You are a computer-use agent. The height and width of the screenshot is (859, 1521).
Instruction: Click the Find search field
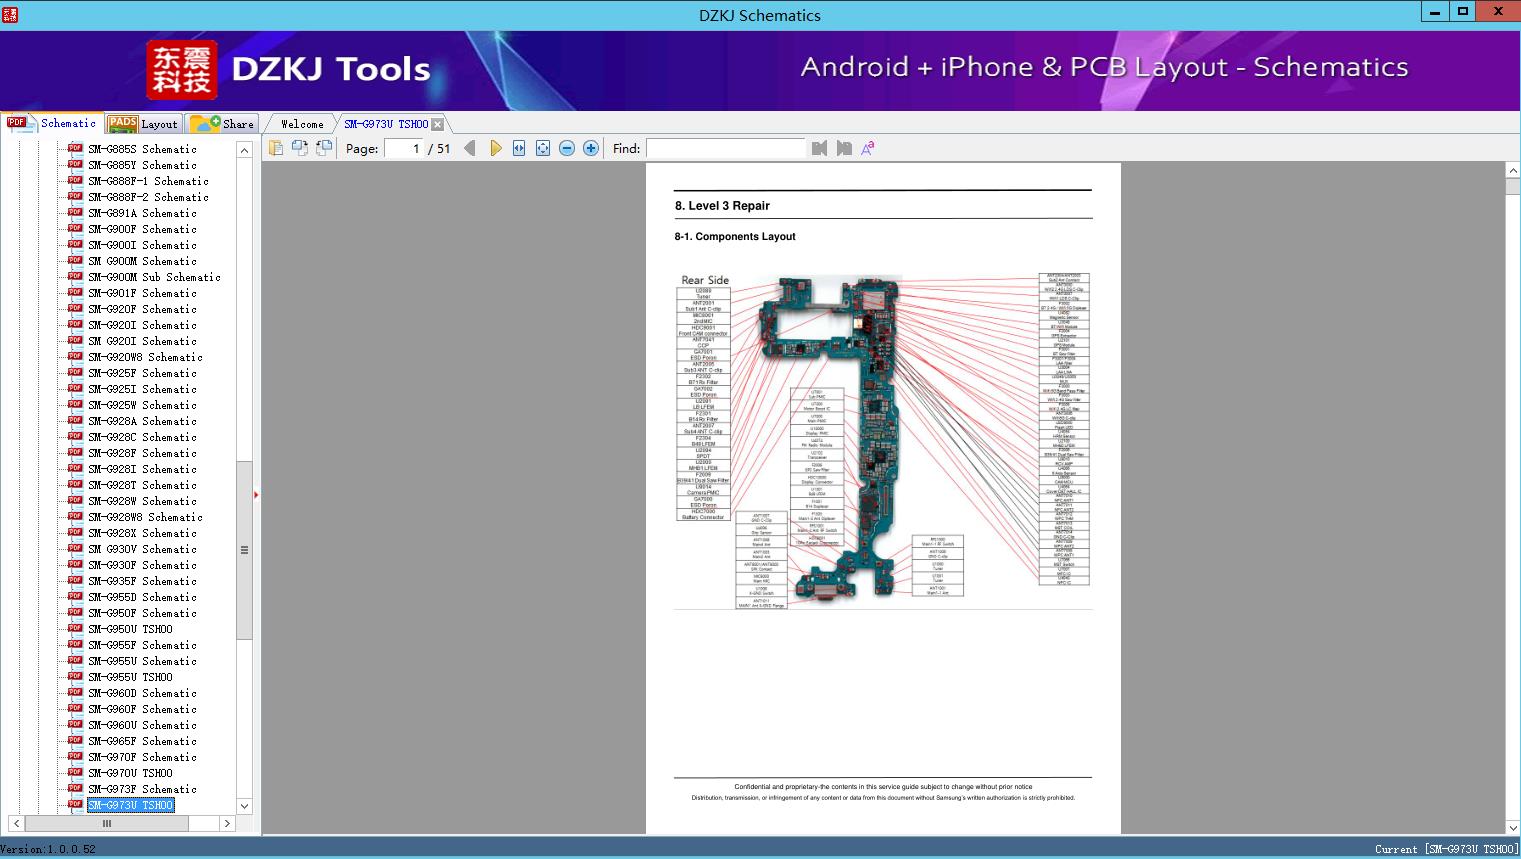725,148
